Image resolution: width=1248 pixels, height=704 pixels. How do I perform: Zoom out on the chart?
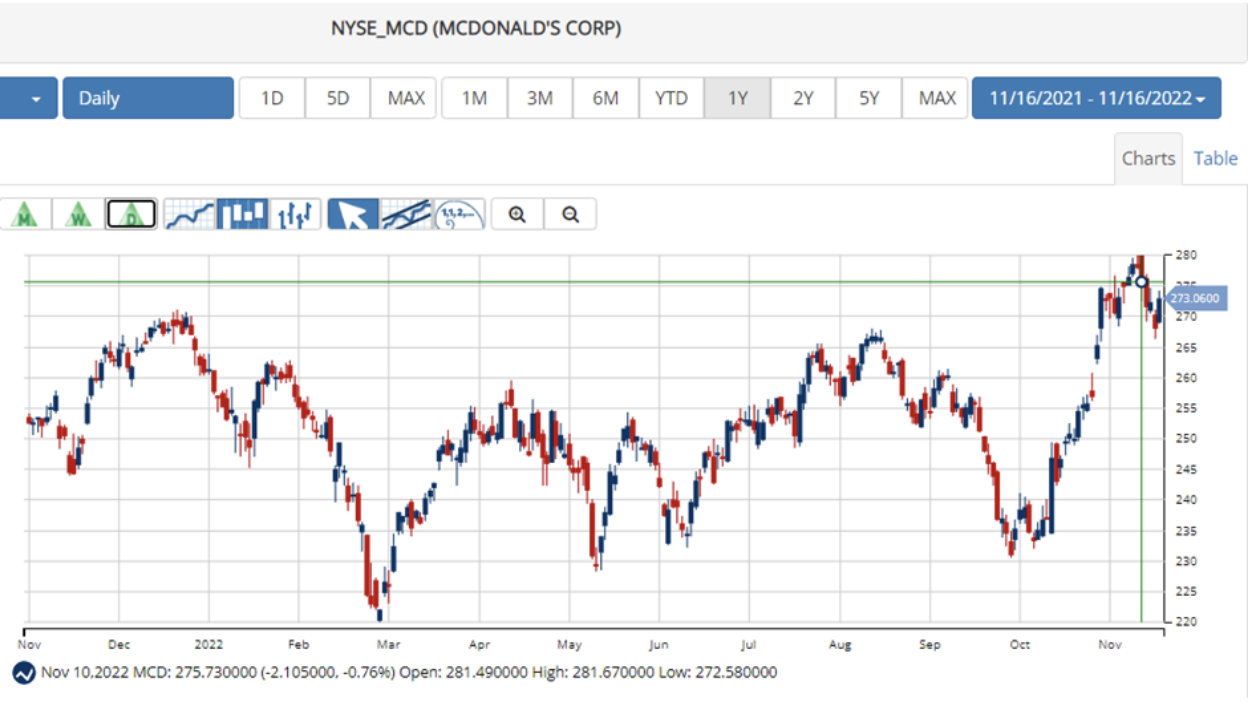570,214
